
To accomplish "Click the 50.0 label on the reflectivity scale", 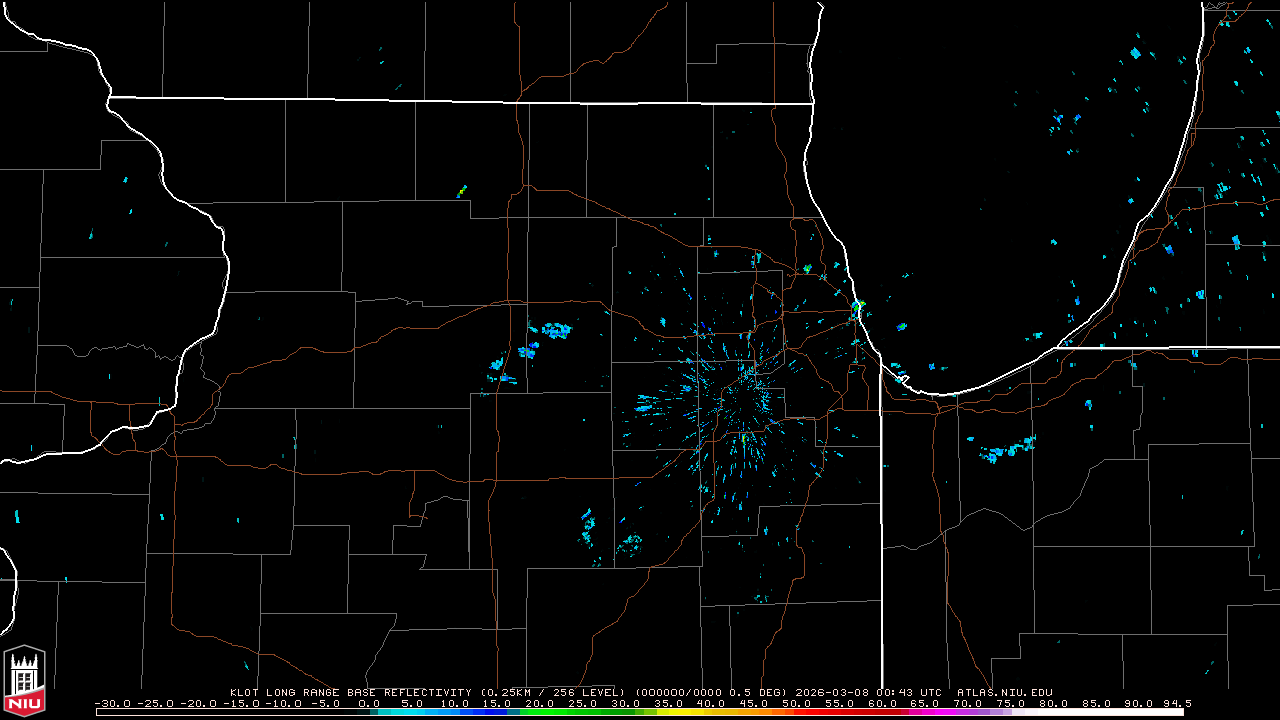I will (x=797, y=703).
